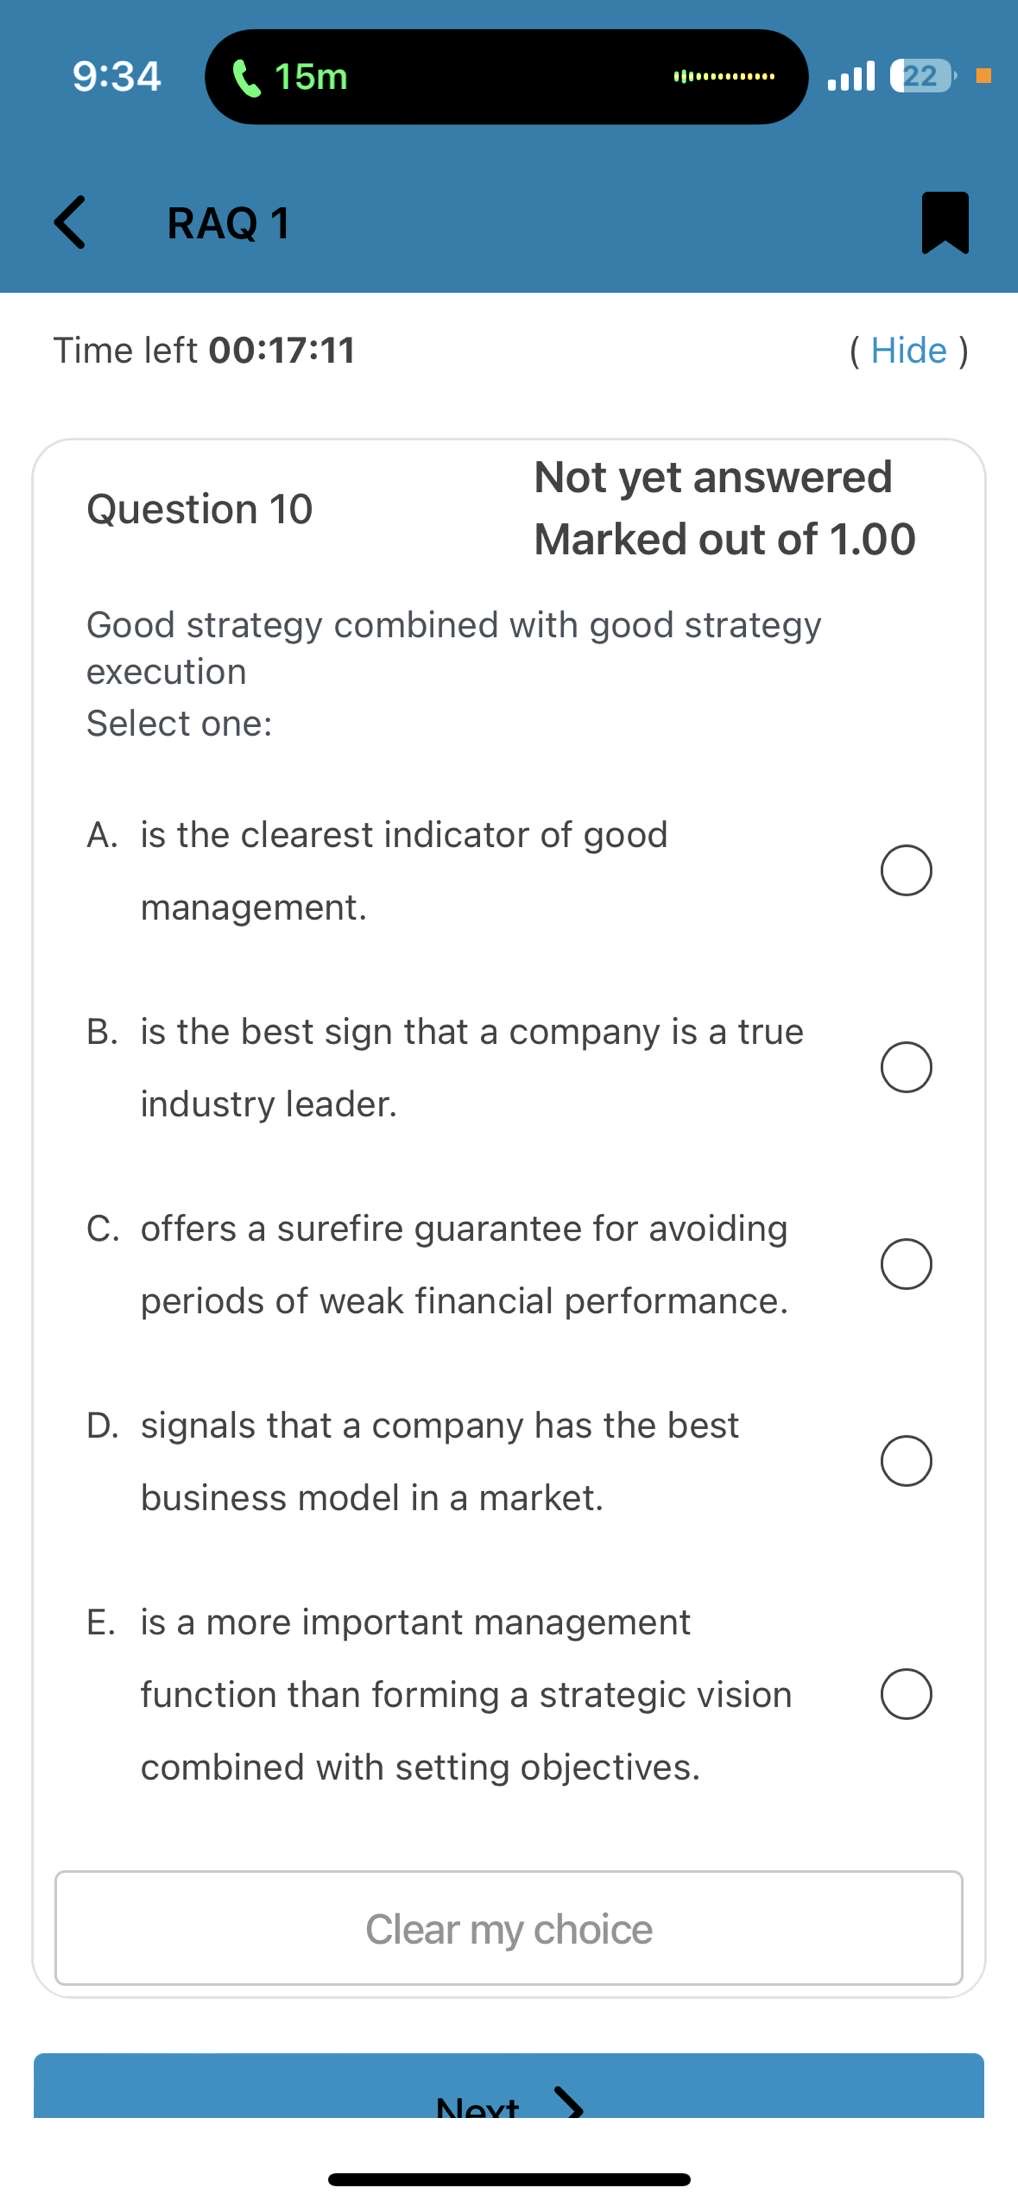The width and height of the screenshot is (1018, 2207).
Task: Tap the battery level indicator
Action: point(922,76)
